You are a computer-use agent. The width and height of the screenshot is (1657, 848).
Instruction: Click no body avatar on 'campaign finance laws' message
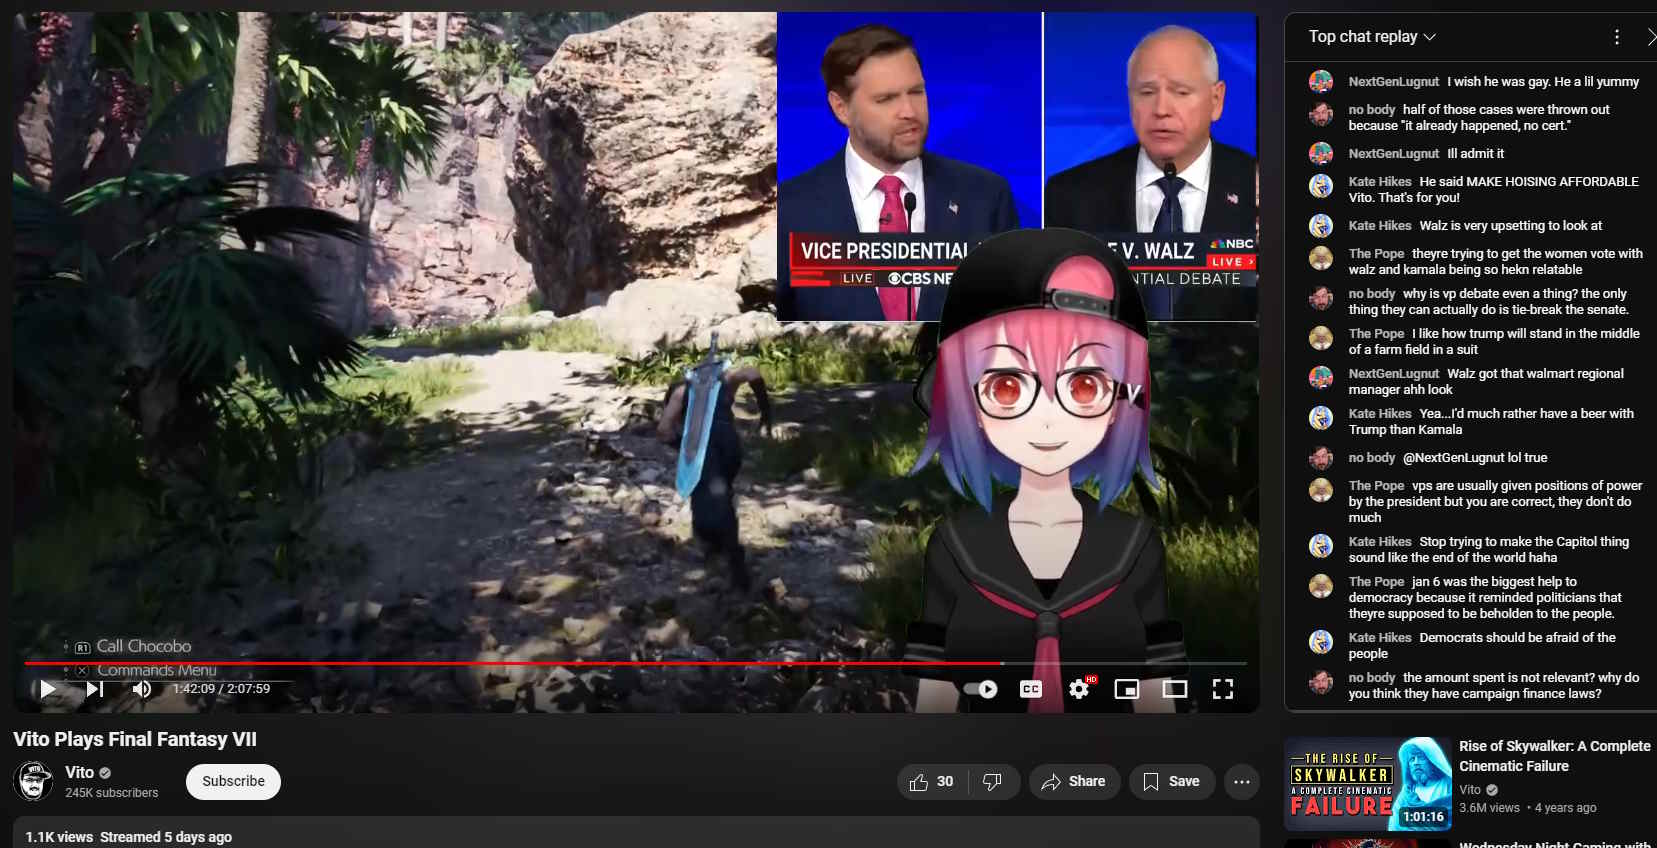[x=1321, y=682]
